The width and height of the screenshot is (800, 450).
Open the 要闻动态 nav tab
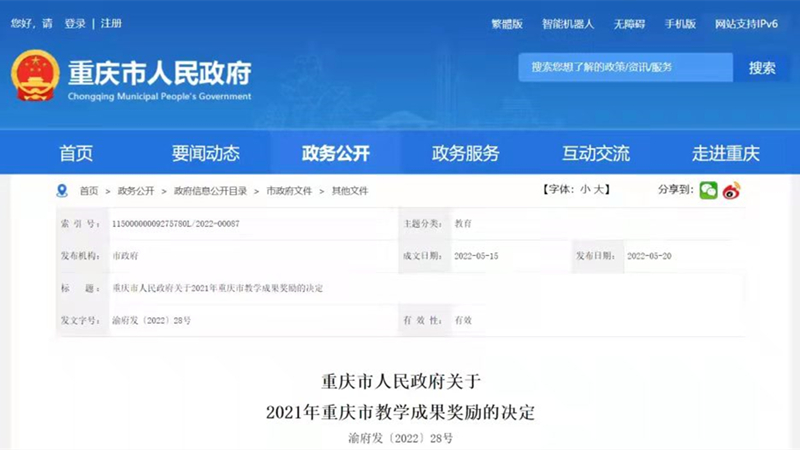pos(206,153)
